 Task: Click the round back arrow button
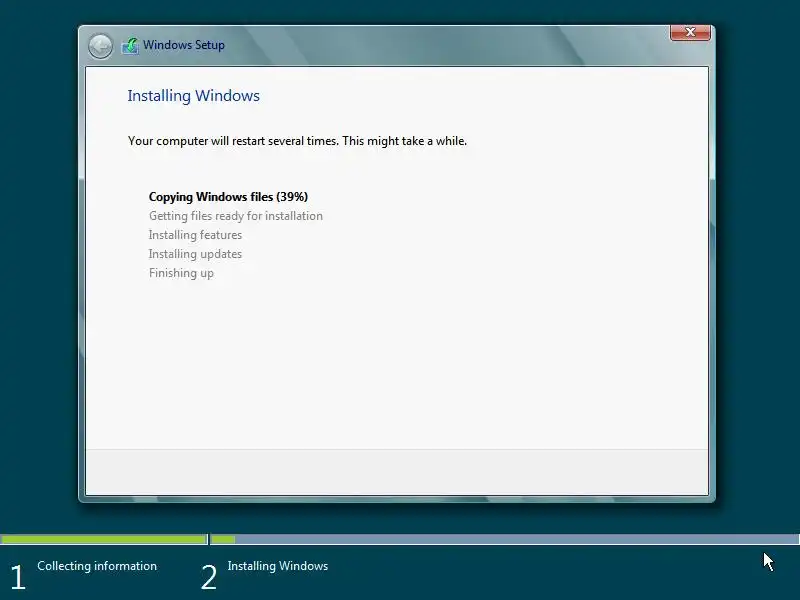click(100, 46)
